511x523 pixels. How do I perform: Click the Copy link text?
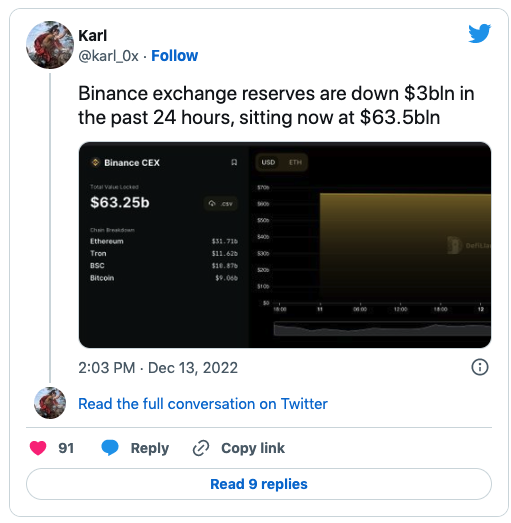point(253,448)
